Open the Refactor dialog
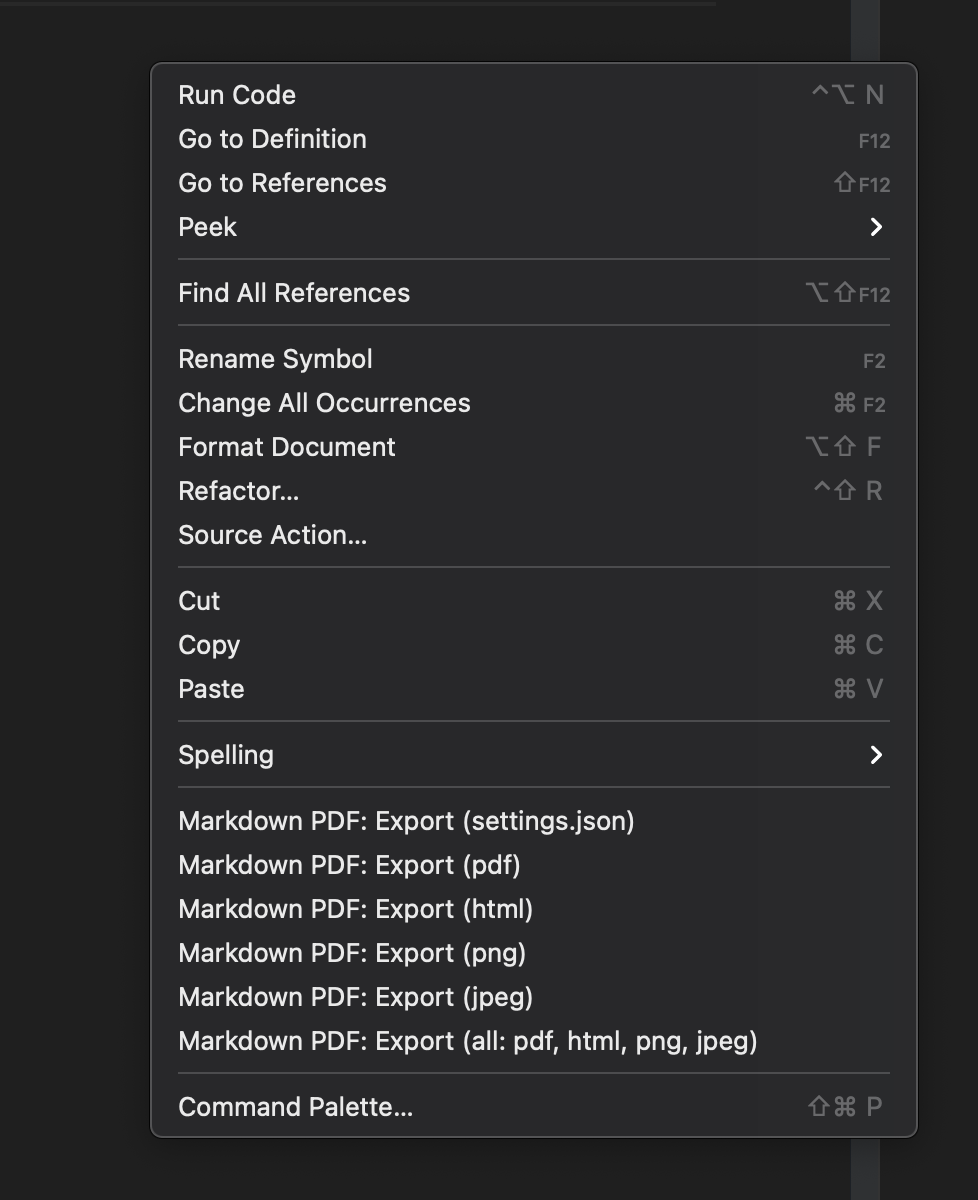 (240, 491)
